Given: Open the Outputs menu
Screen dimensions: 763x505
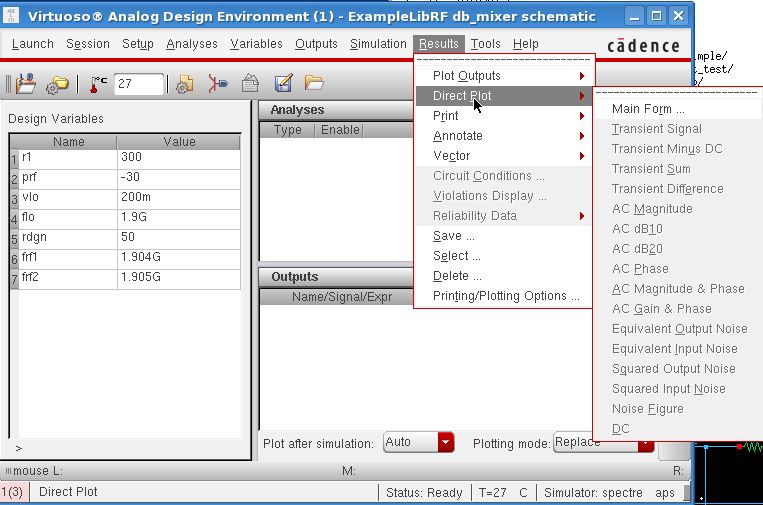Looking at the screenshot, I should pyautogui.click(x=316, y=44).
